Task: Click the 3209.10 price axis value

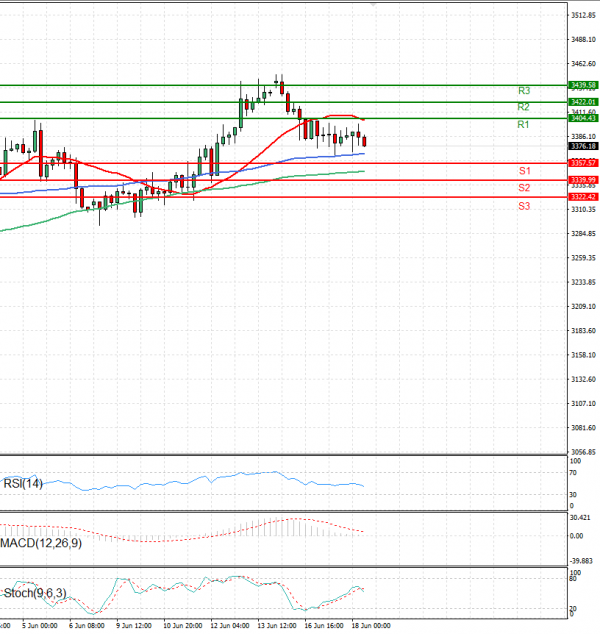Action: (583, 306)
